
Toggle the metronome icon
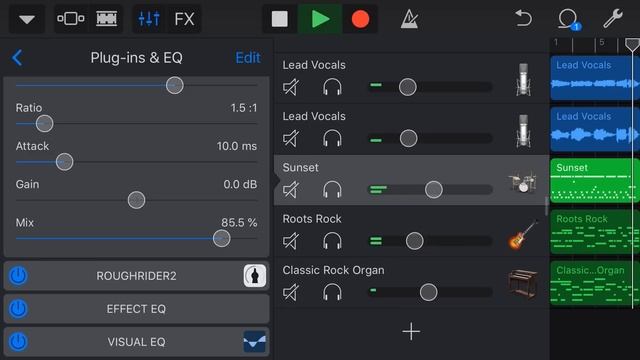[x=409, y=19]
